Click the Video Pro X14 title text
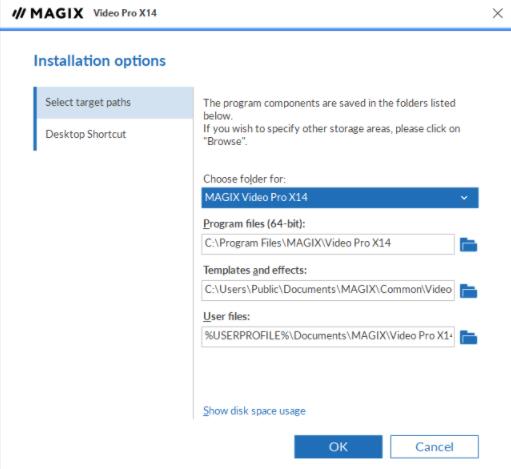The height and width of the screenshot is (469, 511). click(x=125, y=13)
